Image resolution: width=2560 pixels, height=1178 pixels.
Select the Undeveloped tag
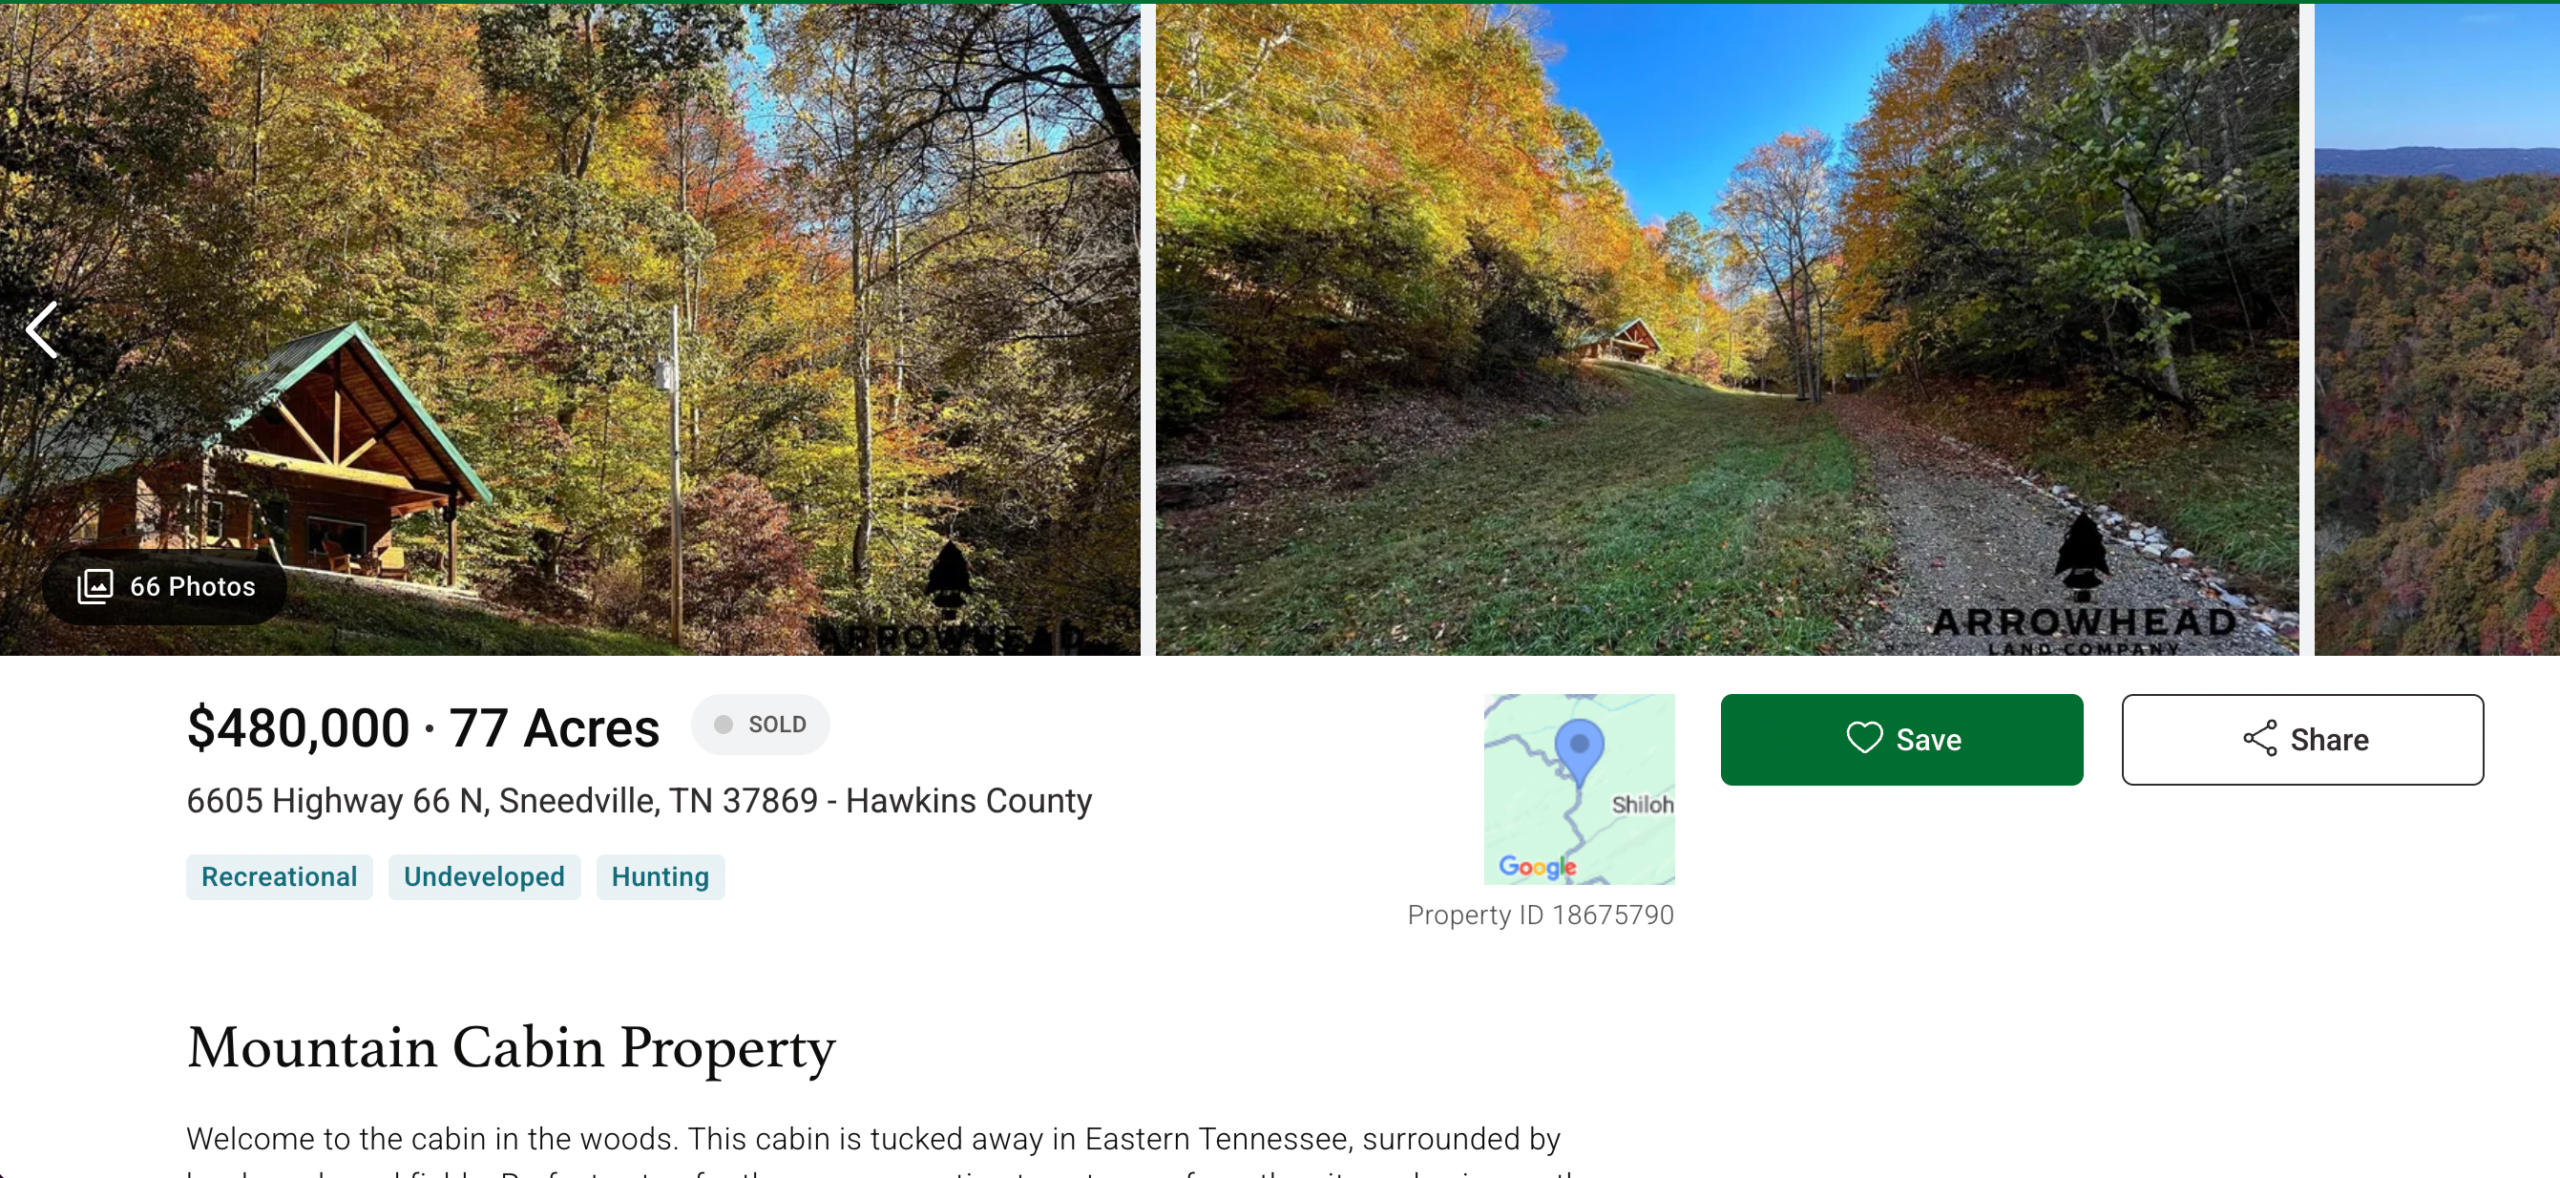click(x=484, y=877)
